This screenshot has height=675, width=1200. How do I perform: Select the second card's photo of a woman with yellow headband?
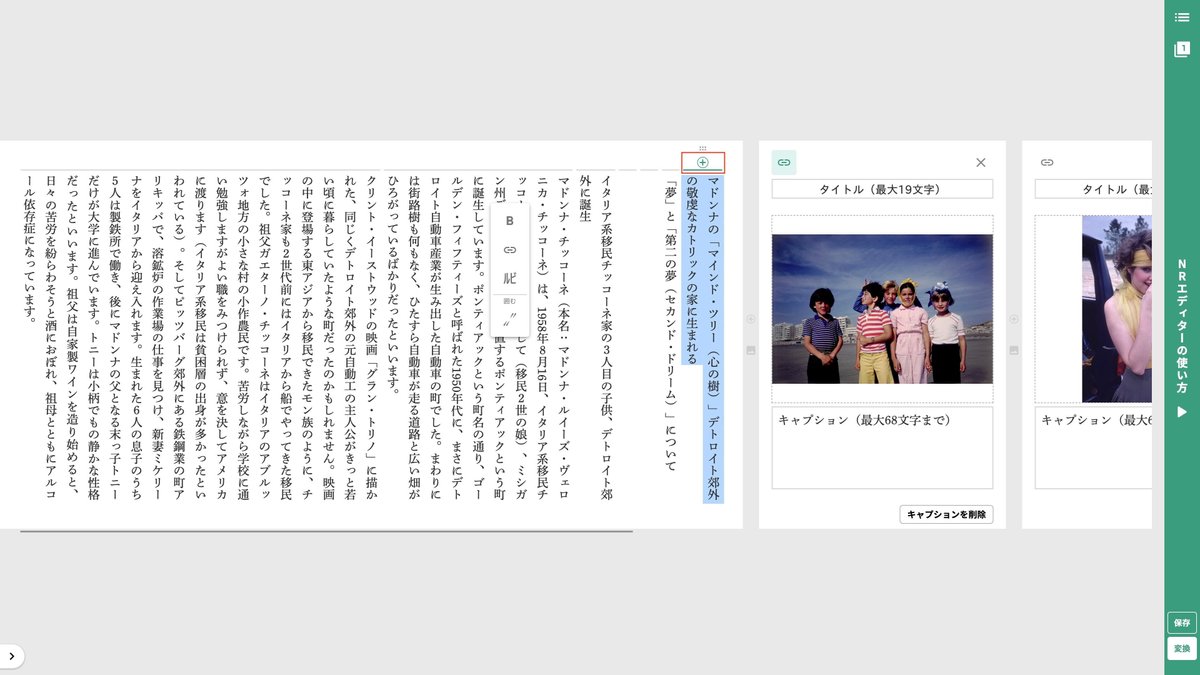[1117, 309]
